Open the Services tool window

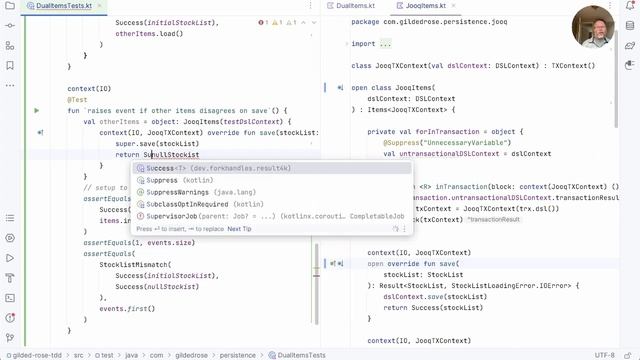(x=10, y=238)
